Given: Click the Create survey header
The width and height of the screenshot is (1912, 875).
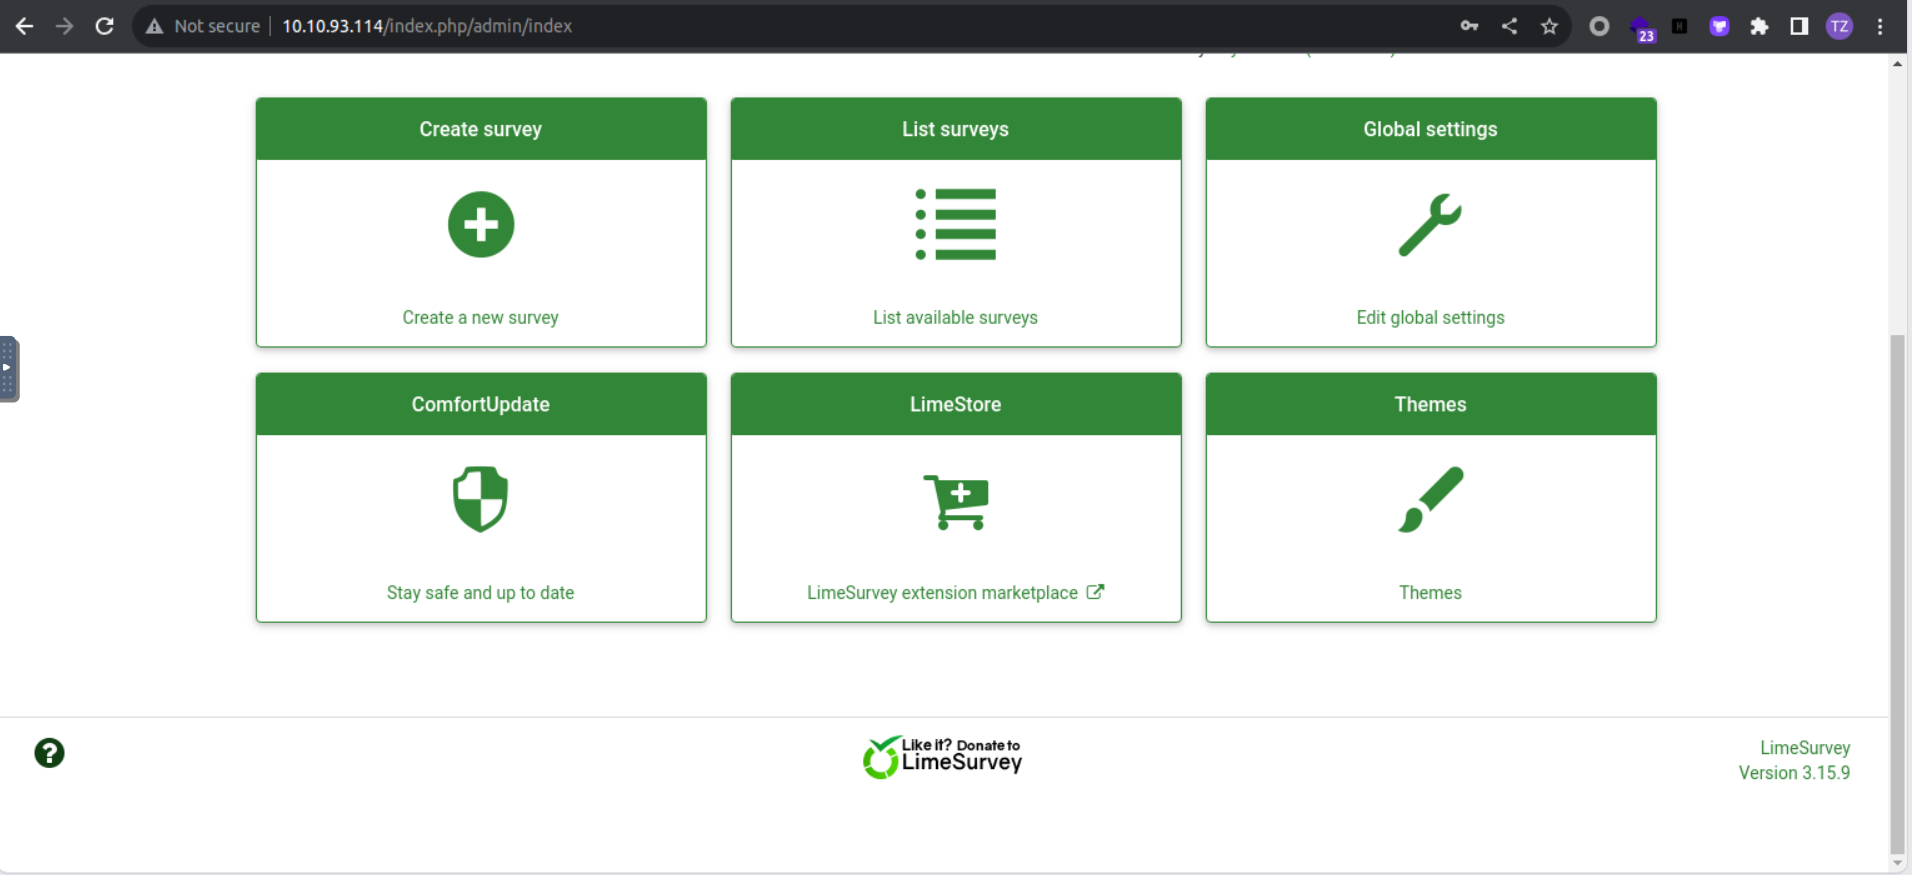Looking at the screenshot, I should click(481, 129).
